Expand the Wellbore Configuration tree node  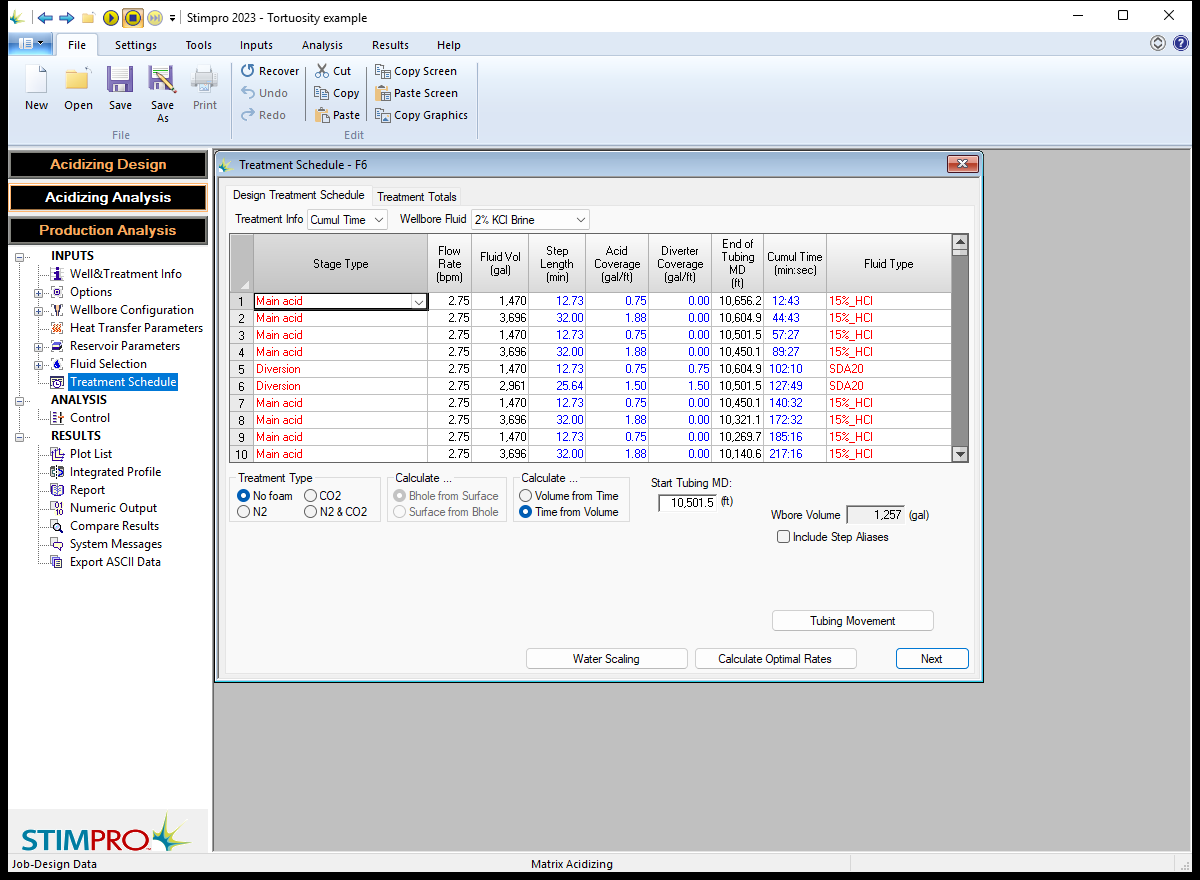point(39,310)
